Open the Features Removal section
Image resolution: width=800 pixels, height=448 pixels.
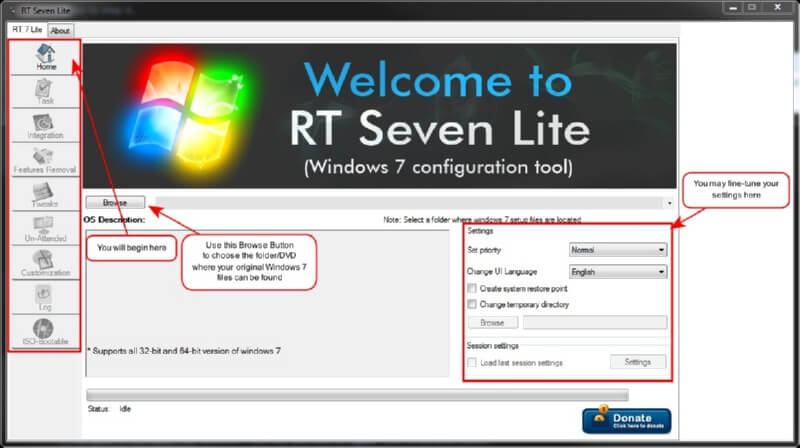tap(45, 160)
